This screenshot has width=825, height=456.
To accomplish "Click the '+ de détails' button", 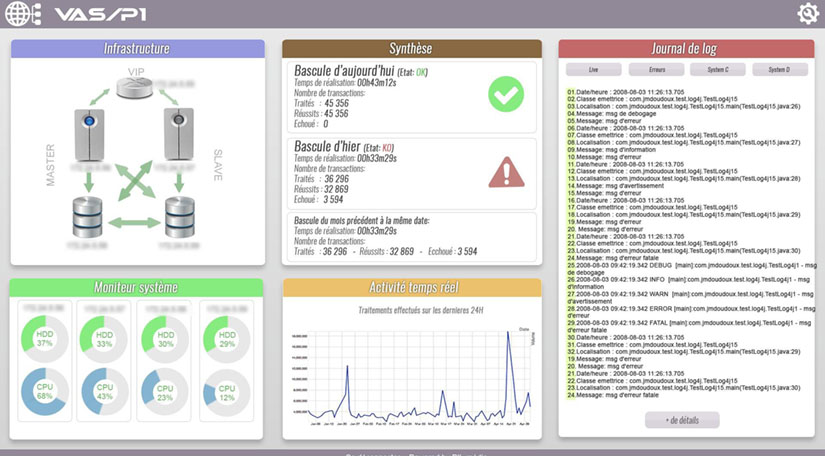I will click(682, 420).
